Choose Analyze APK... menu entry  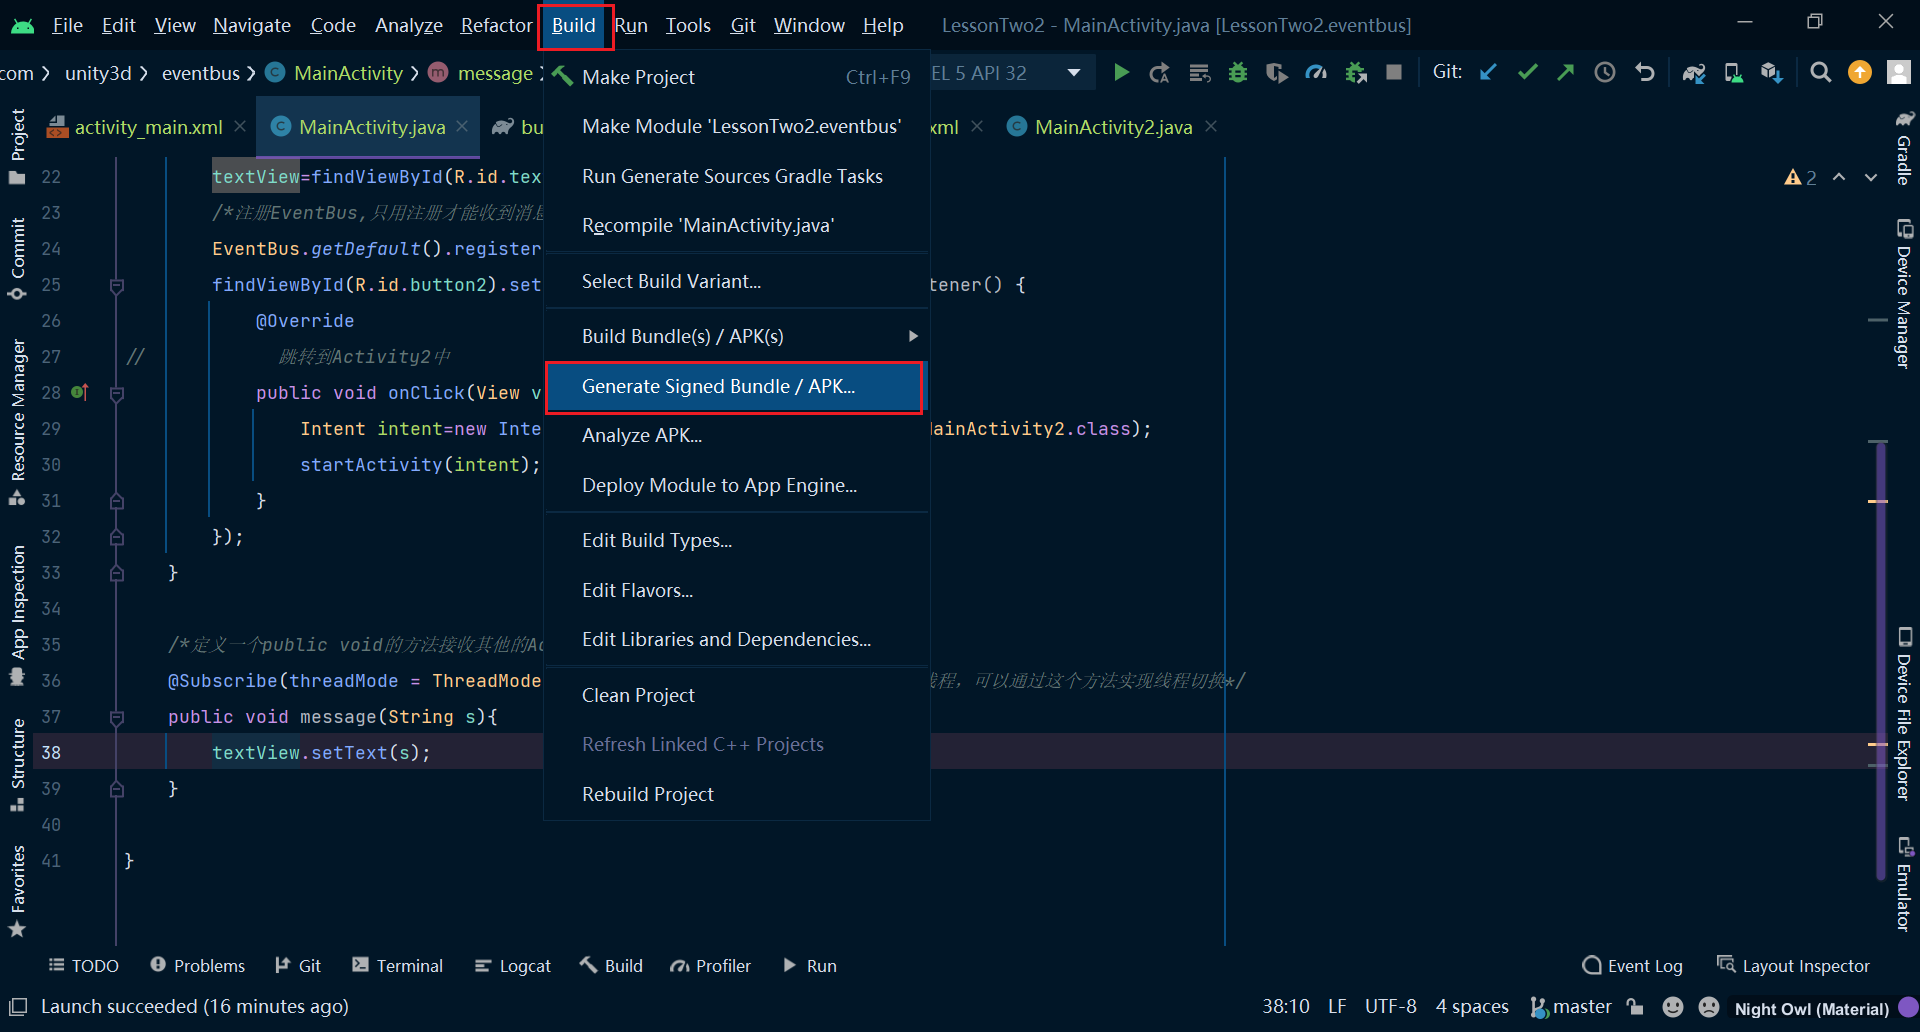click(735, 435)
